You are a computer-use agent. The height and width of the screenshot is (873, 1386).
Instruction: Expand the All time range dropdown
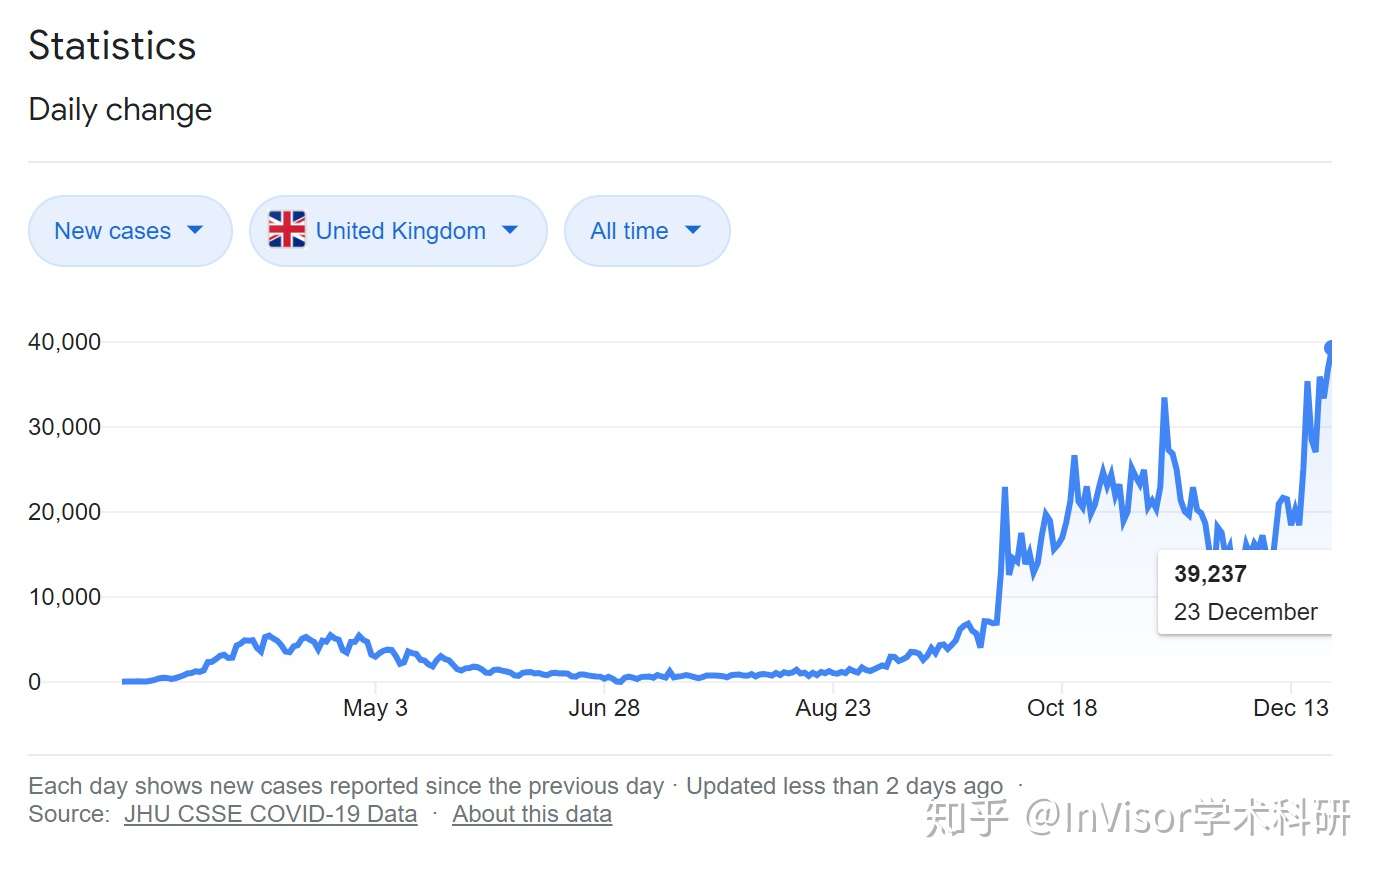[646, 231]
